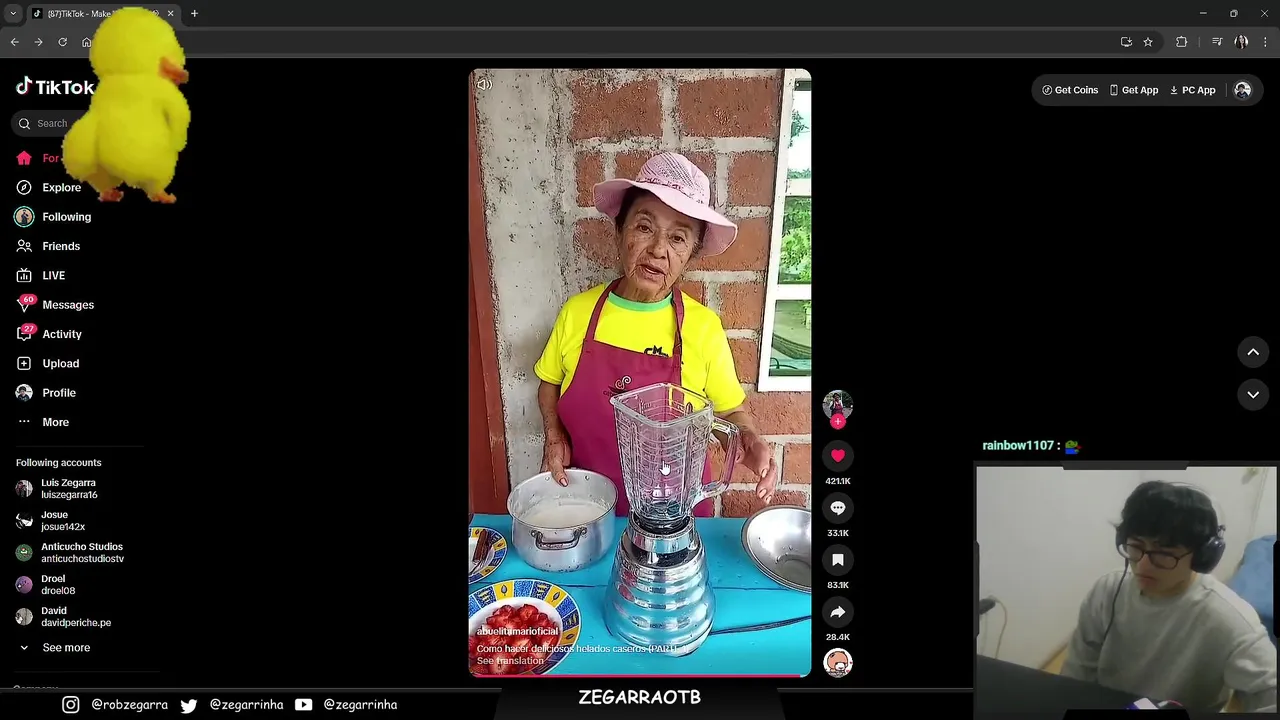Expand See more following accounts
Viewport: 1280px width, 720px height.
(x=66, y=648)
